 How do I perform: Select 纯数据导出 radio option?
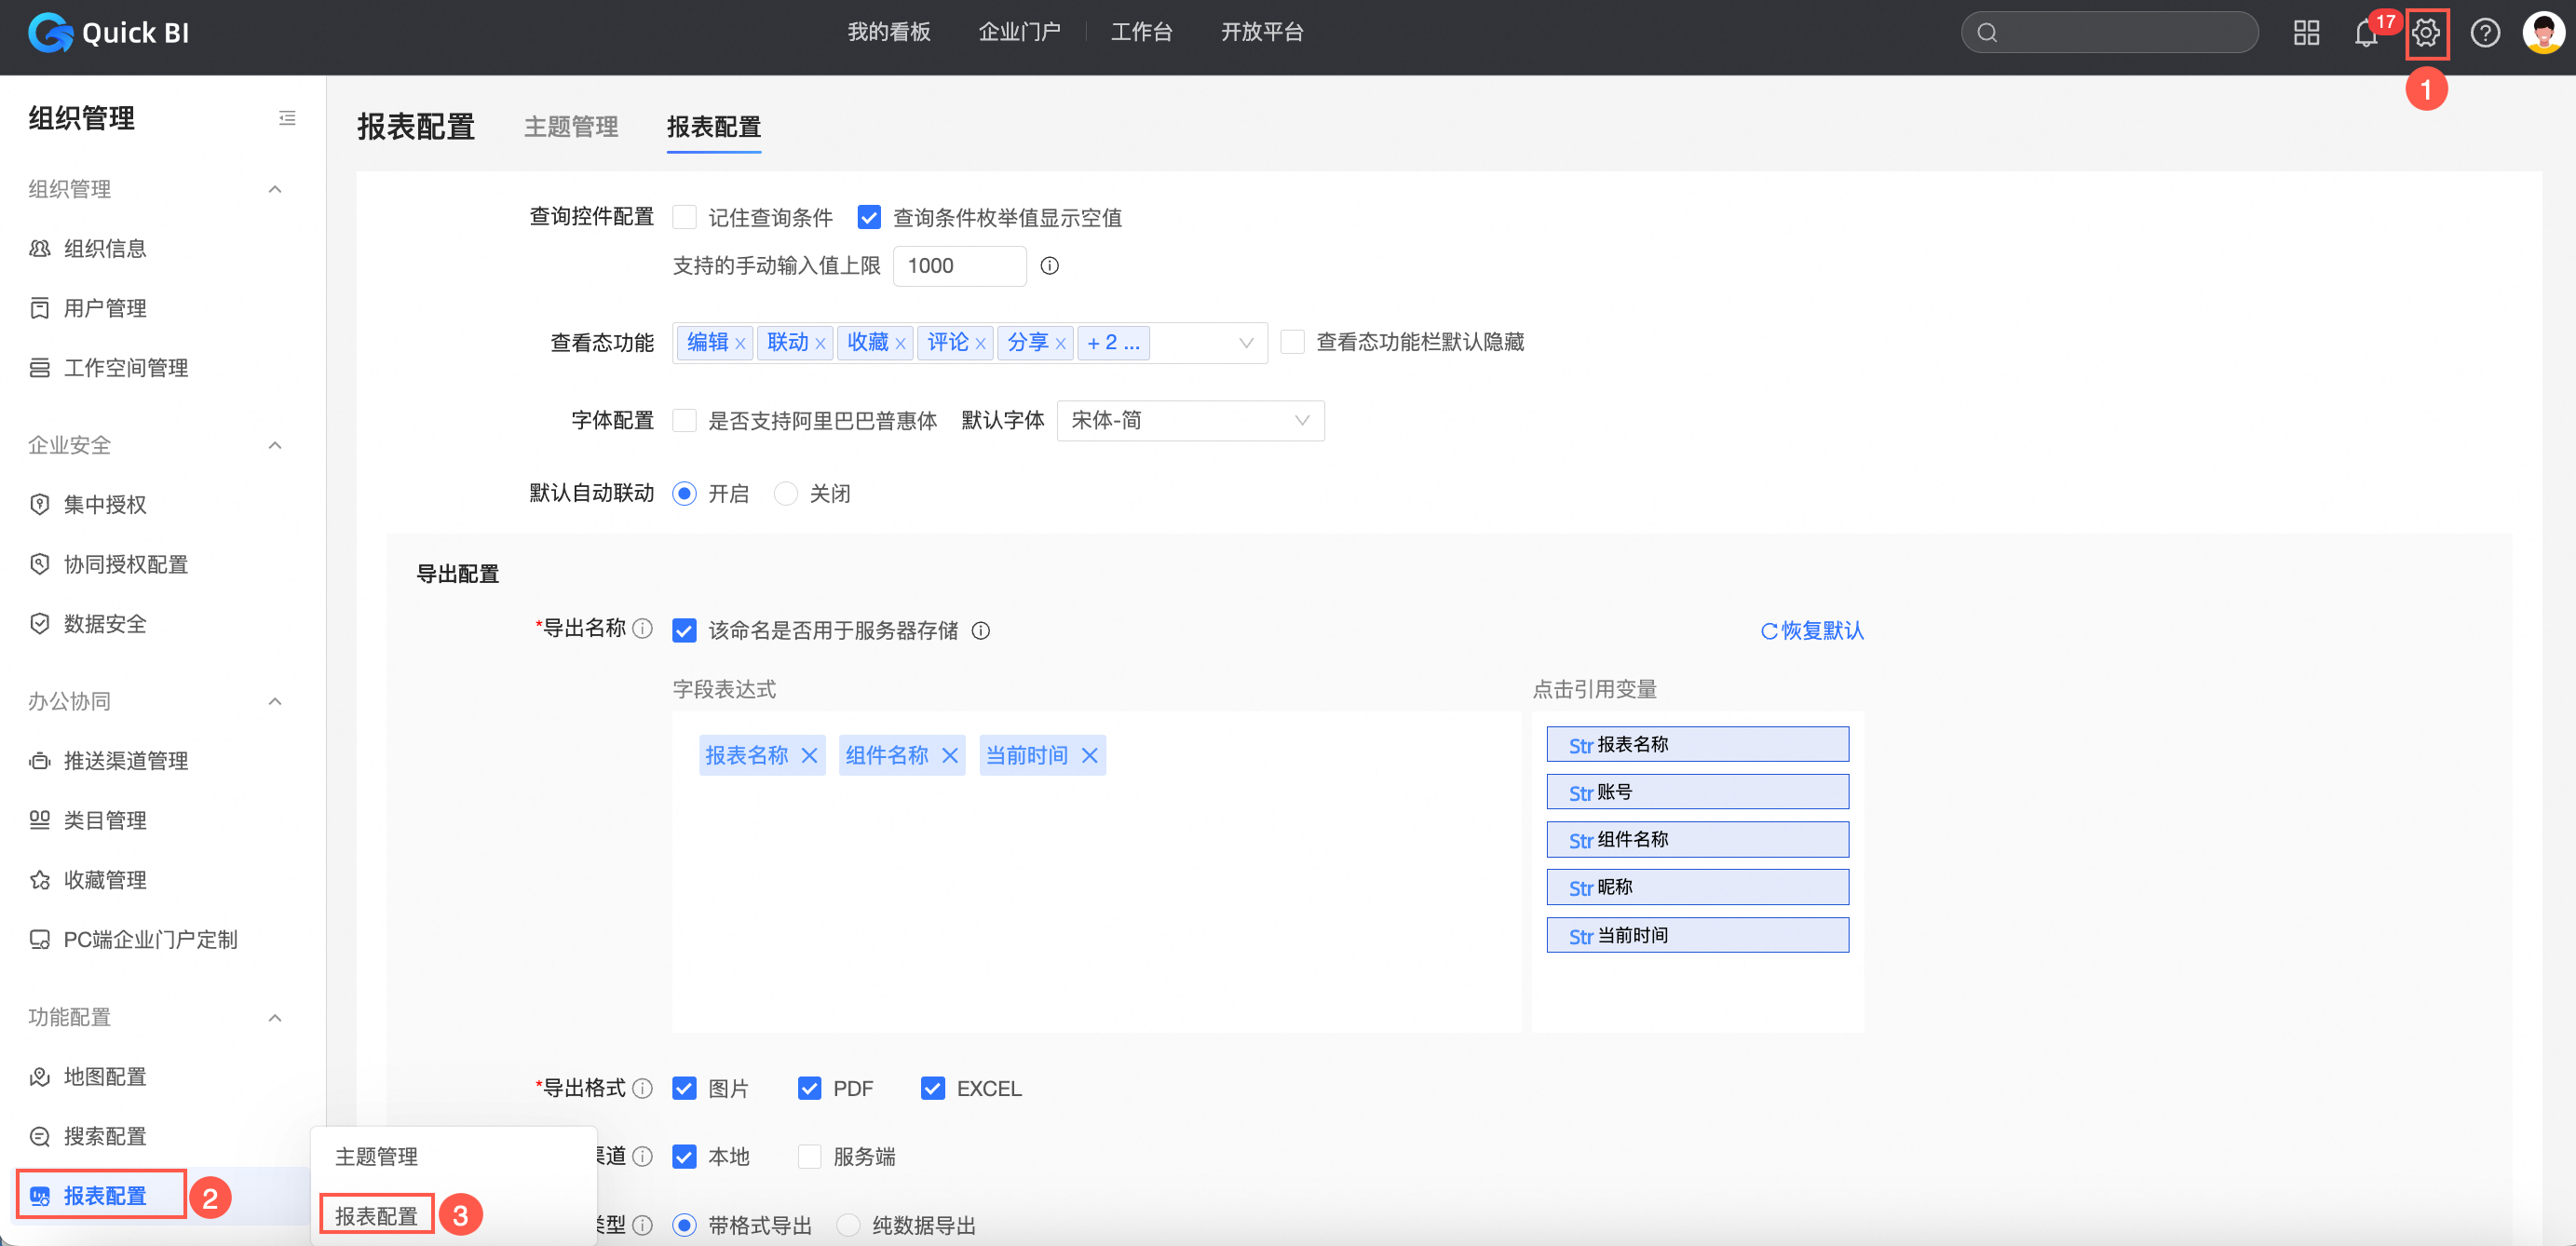pyautogui.click(x=848, y=1226)
